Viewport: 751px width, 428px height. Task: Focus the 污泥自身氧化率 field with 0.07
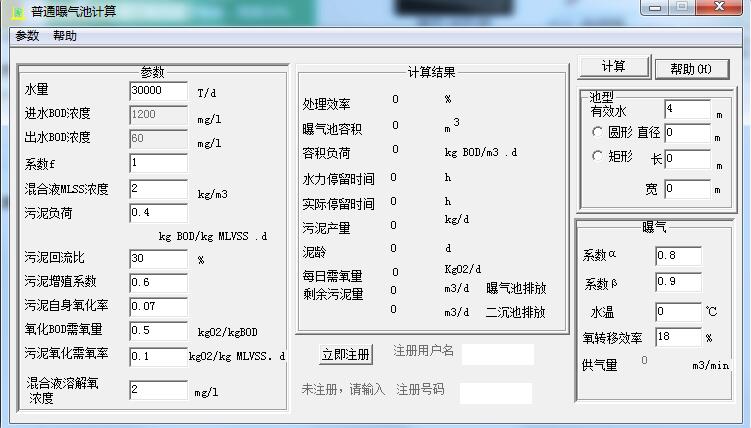click(159, 306)
